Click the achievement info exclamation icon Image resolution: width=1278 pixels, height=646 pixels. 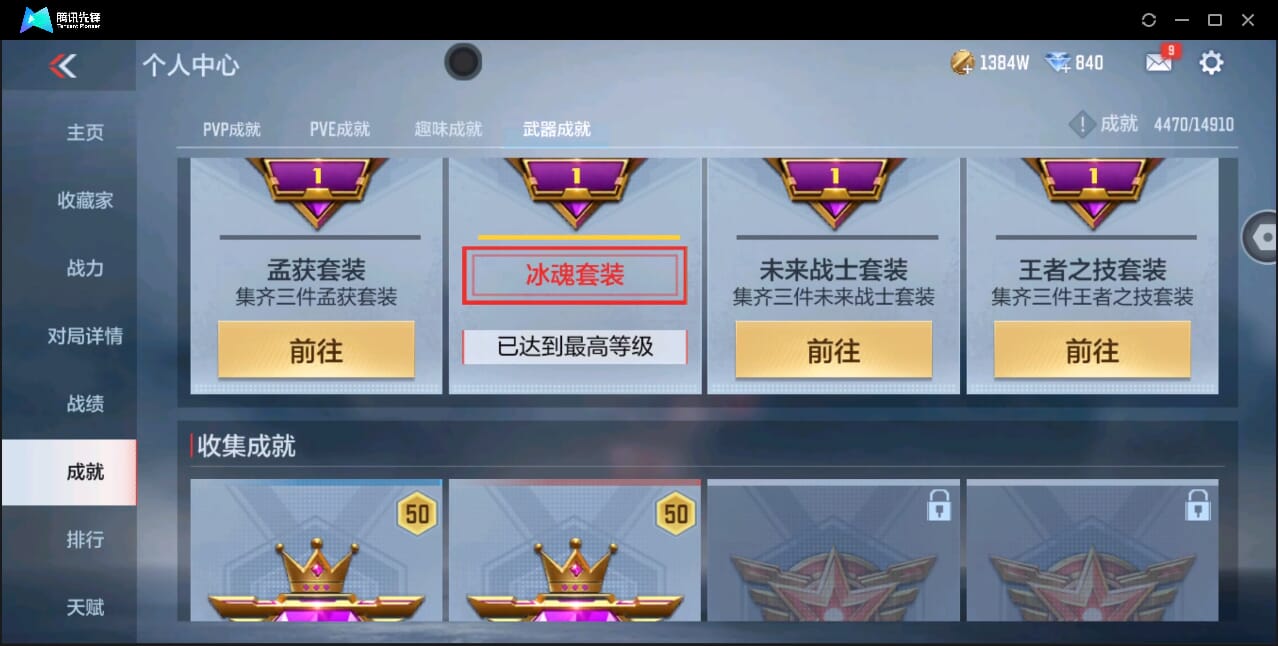[1082, 125]
